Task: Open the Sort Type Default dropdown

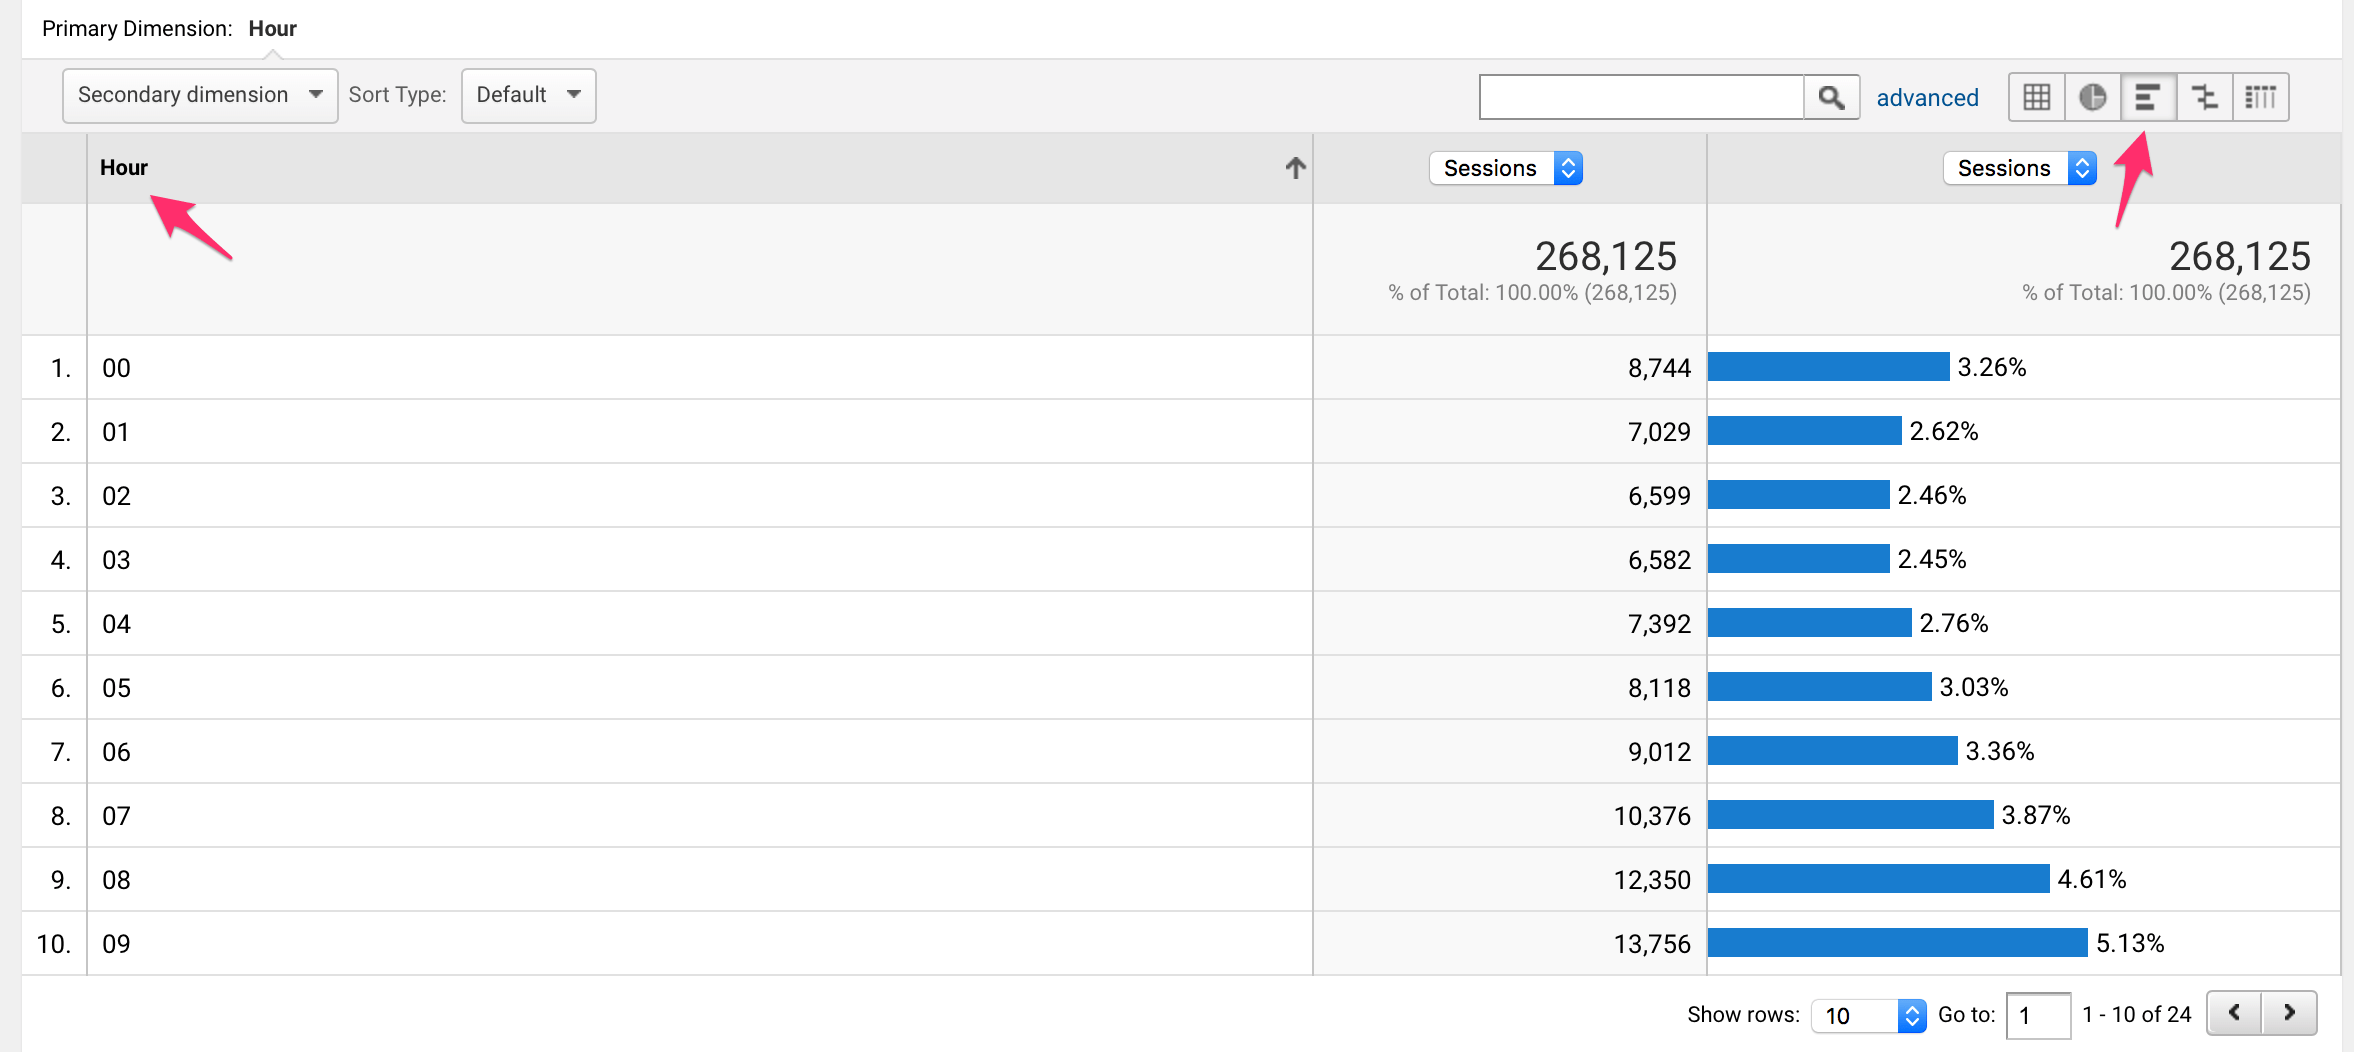Action: pos(528,95)
